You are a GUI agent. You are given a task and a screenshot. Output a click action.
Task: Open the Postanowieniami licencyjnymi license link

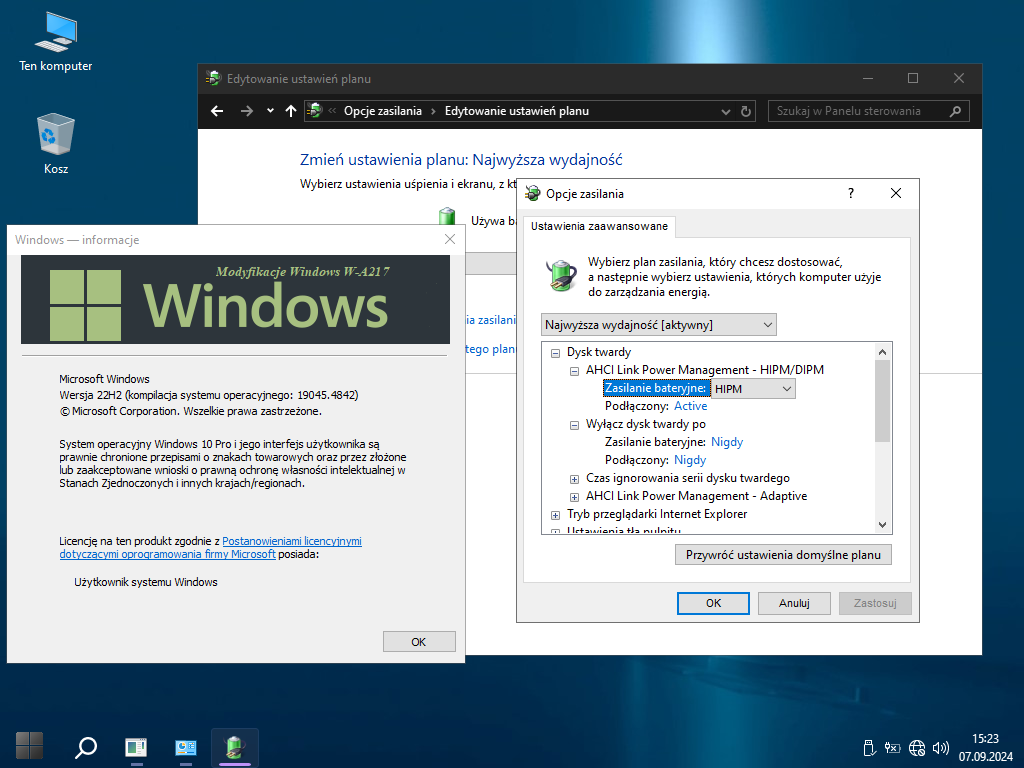[x=292, y=541]
